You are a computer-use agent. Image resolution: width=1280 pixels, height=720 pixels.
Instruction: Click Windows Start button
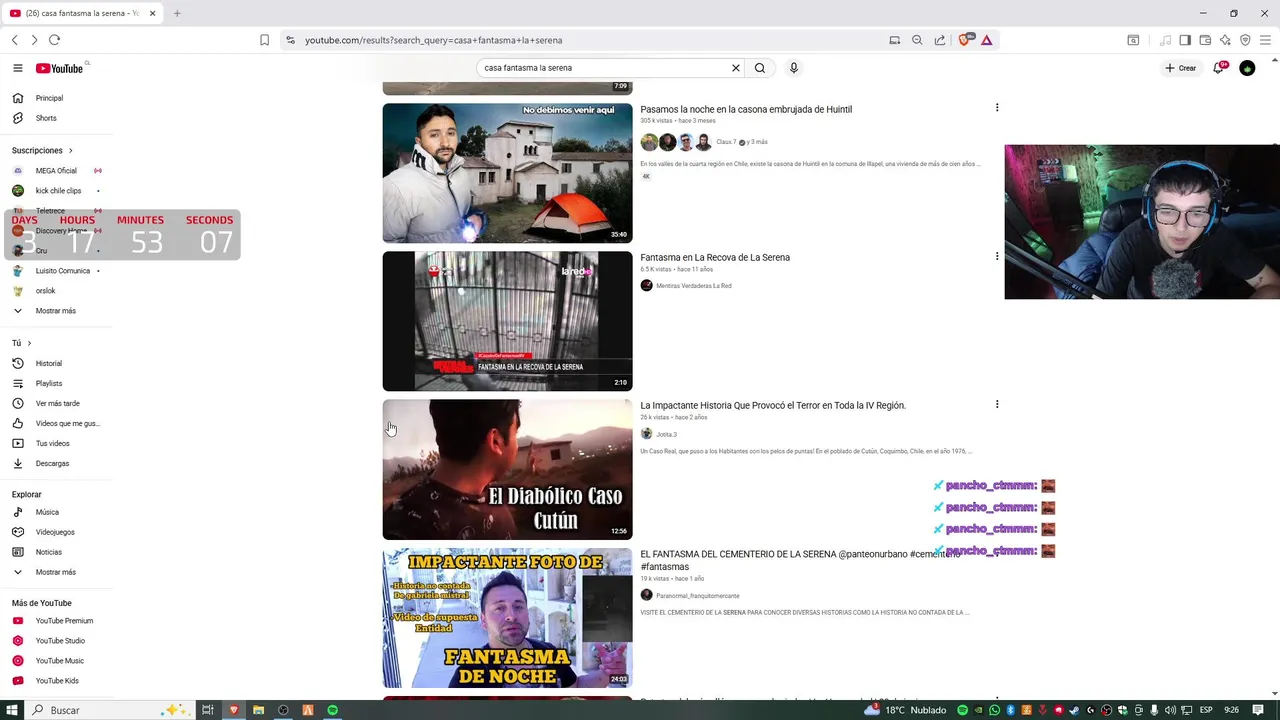(11, 710)
